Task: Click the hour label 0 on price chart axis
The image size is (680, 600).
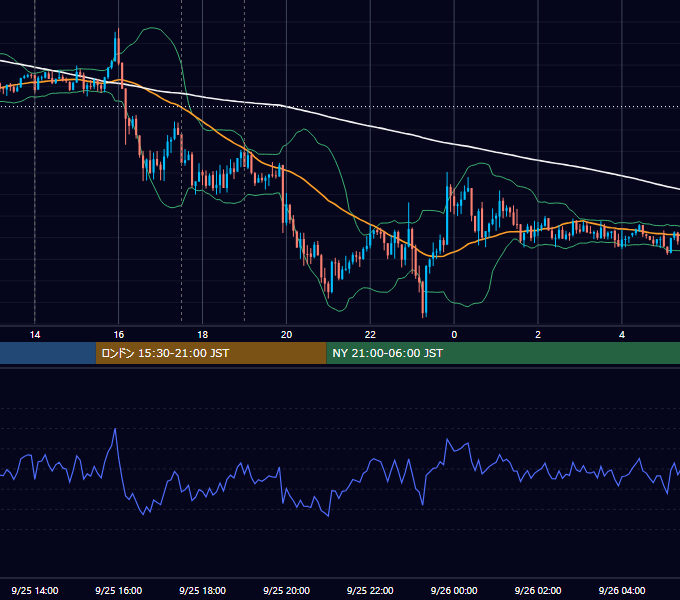Action: tap(454, 335)
